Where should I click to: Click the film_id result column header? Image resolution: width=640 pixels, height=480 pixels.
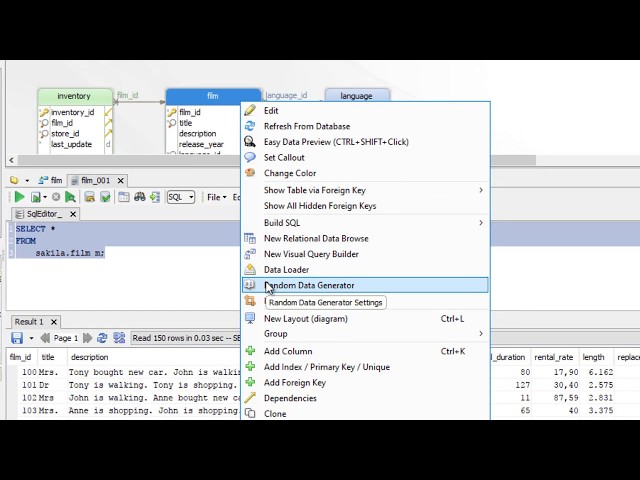tap(20, 357)
